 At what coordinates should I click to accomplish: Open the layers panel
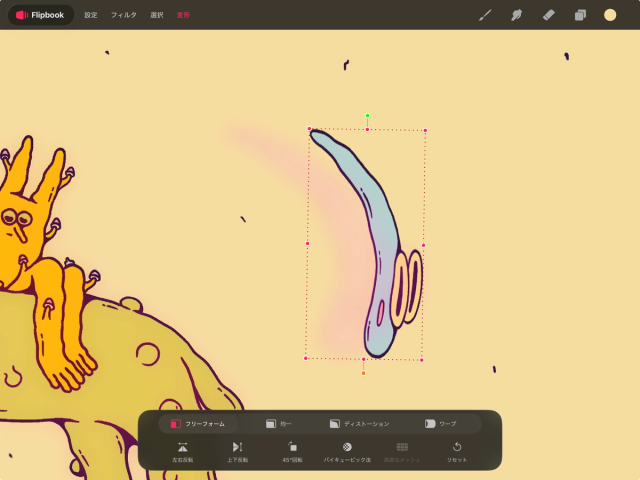pos(580,15)
